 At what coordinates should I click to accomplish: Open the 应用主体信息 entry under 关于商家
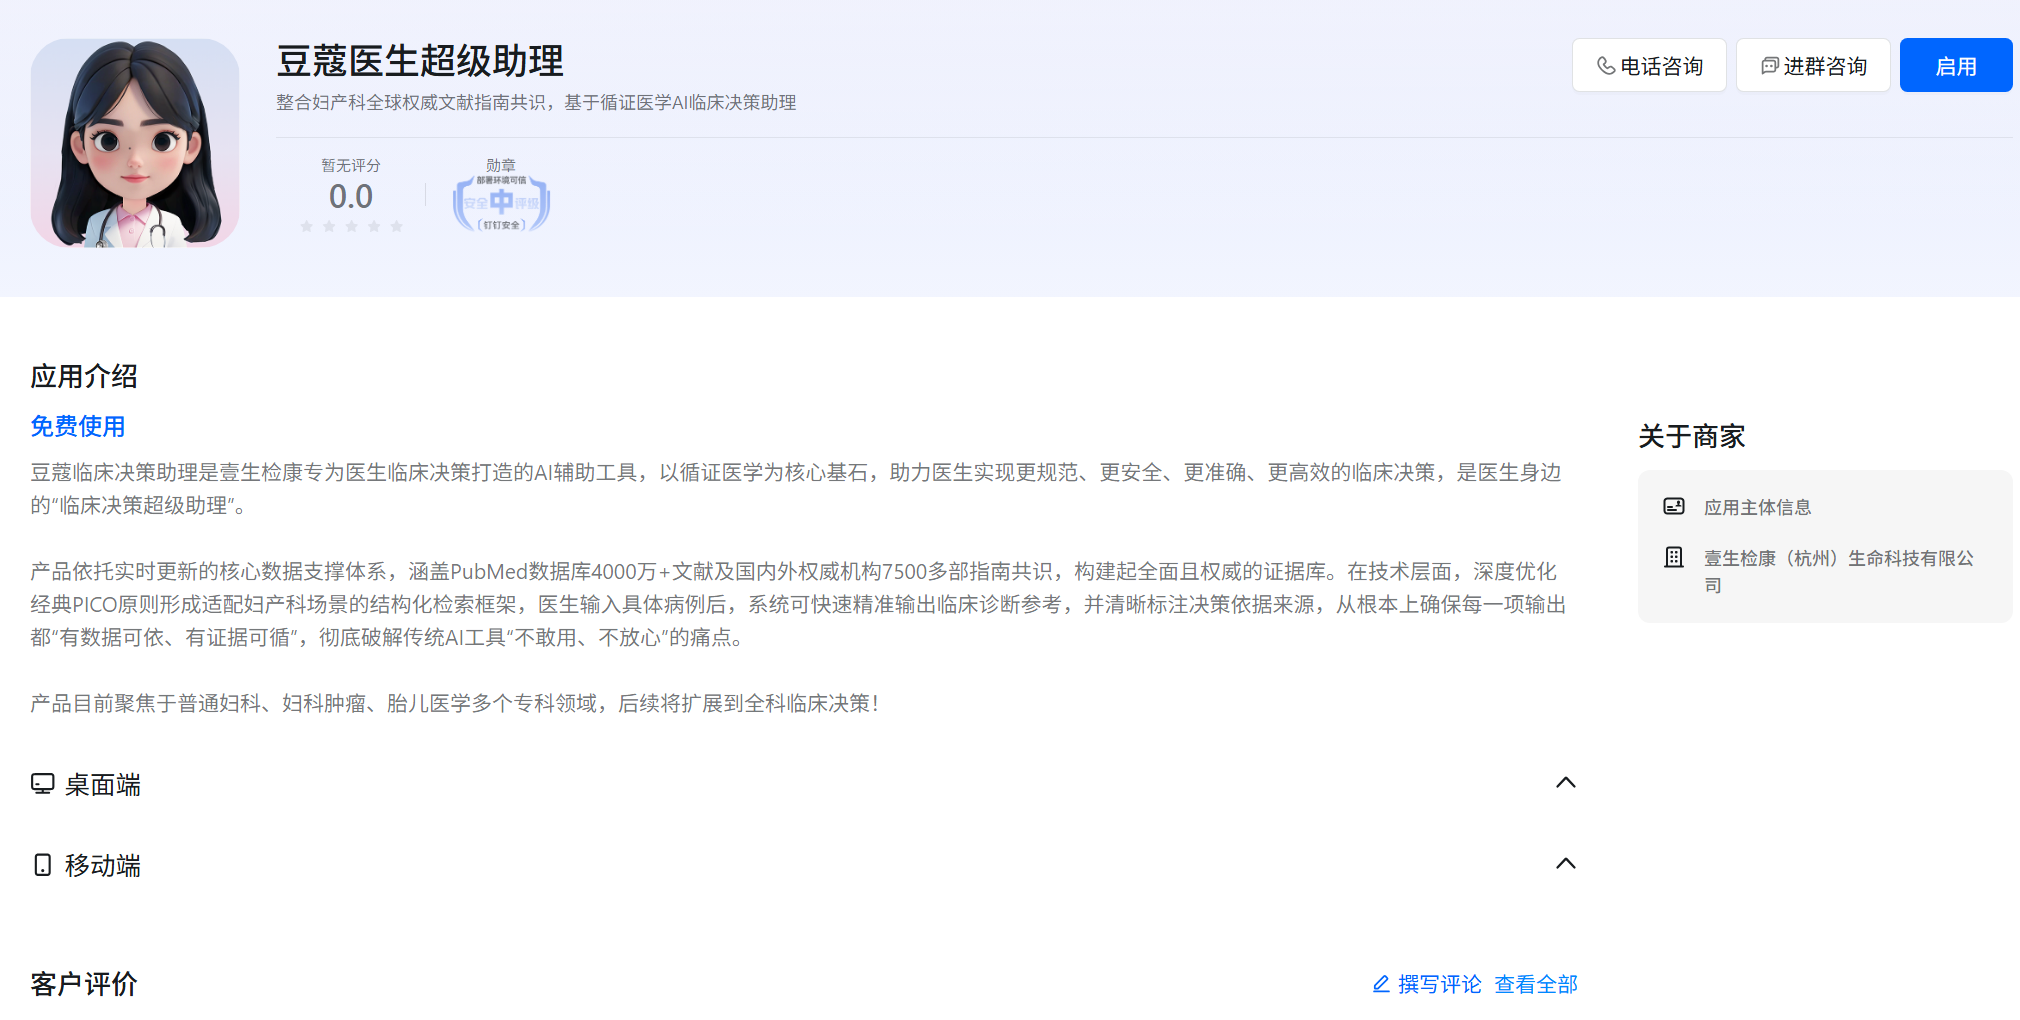click(x=1758, y=506)
